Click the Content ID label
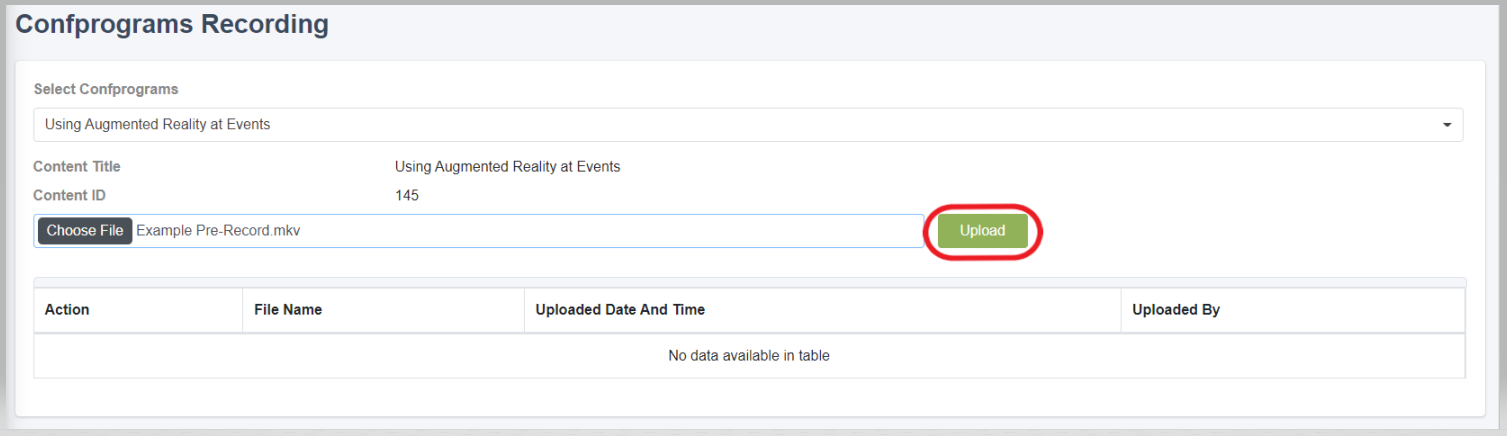 point(69,196)
